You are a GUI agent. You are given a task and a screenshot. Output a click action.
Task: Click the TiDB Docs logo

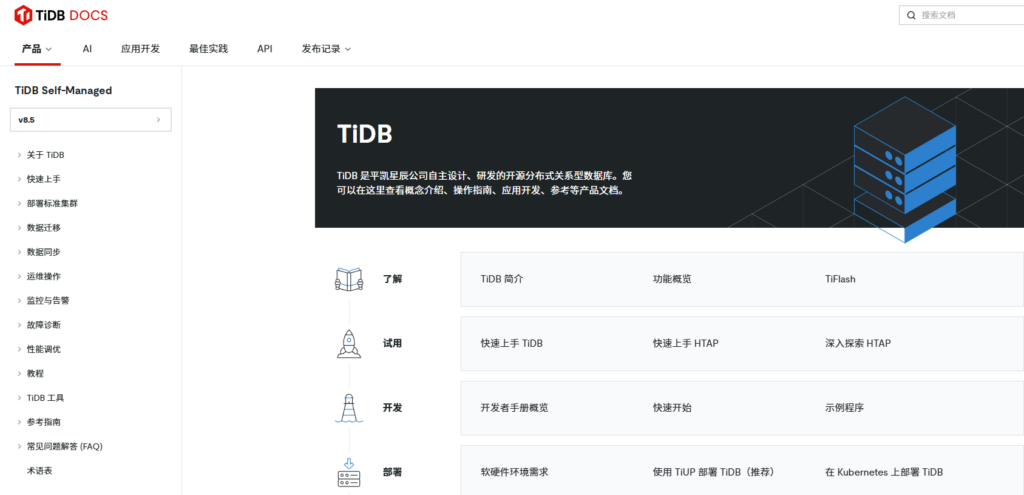tap(61, 15)
